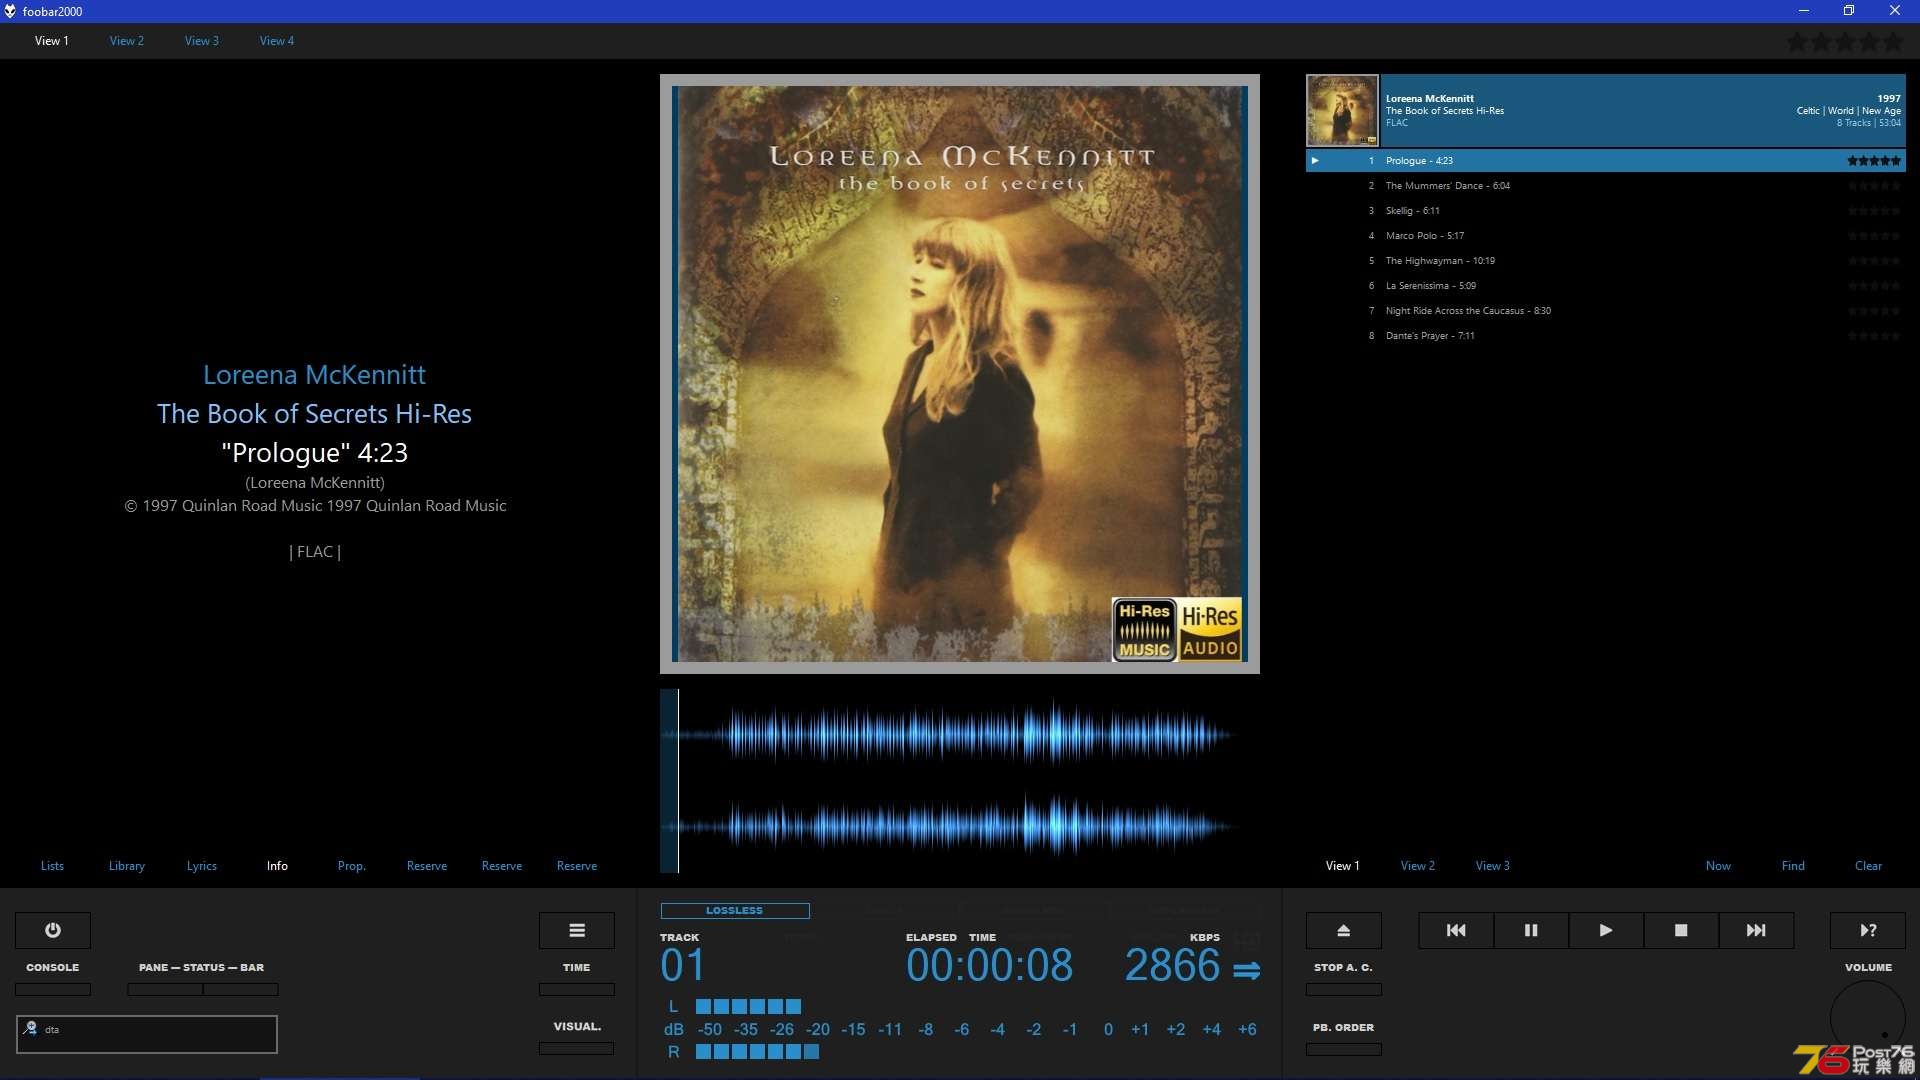The width and height of the screenshot is (1920, 1080).
Task: Click the playback order arrow icon beside 2866
Action: tap(1246, 970)
